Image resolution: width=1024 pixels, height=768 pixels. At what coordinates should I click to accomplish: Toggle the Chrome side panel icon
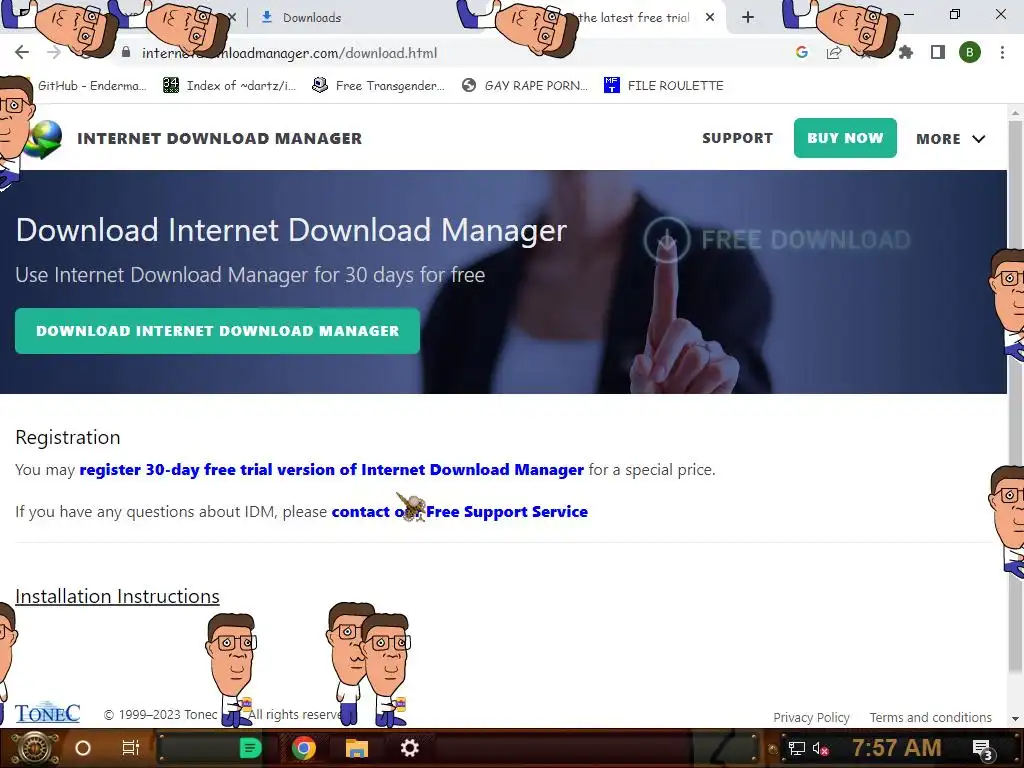coord(938,53)
